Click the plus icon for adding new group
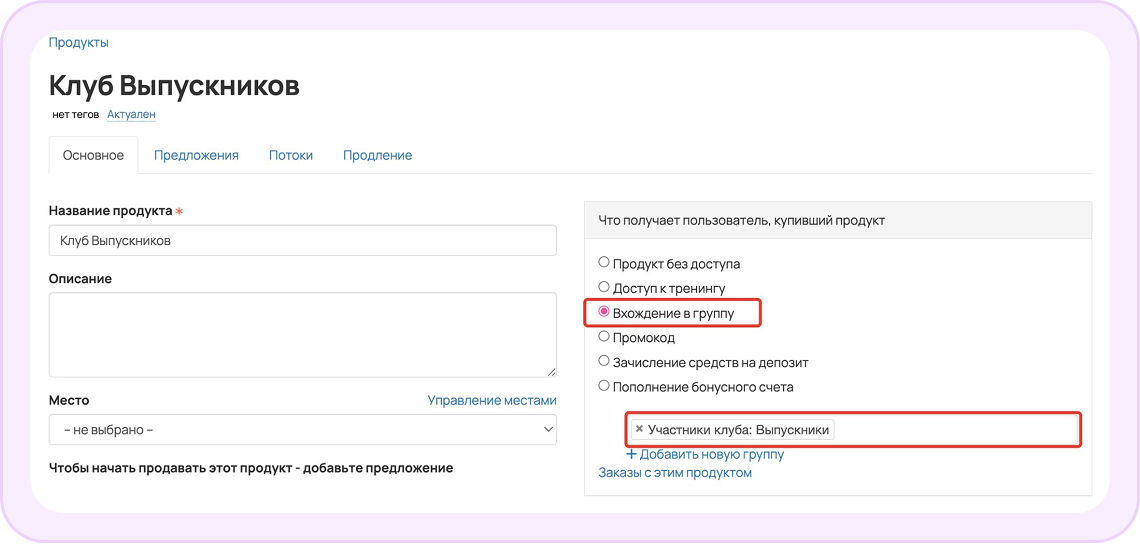Image resolution: width=1140 pixels, height=544 pixels. (x=632, y=455)
